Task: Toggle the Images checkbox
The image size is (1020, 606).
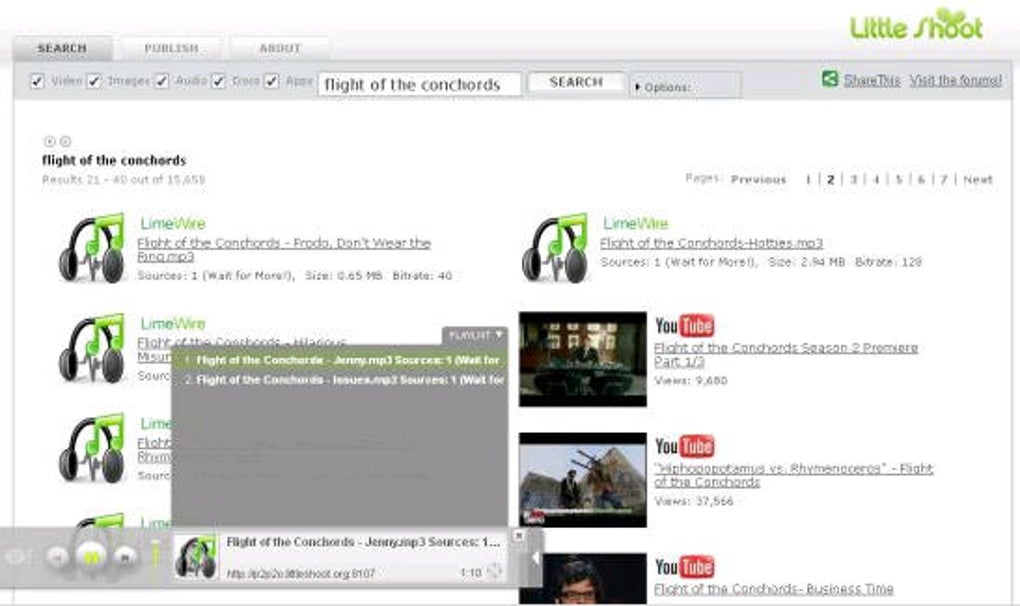Action: 94,81
